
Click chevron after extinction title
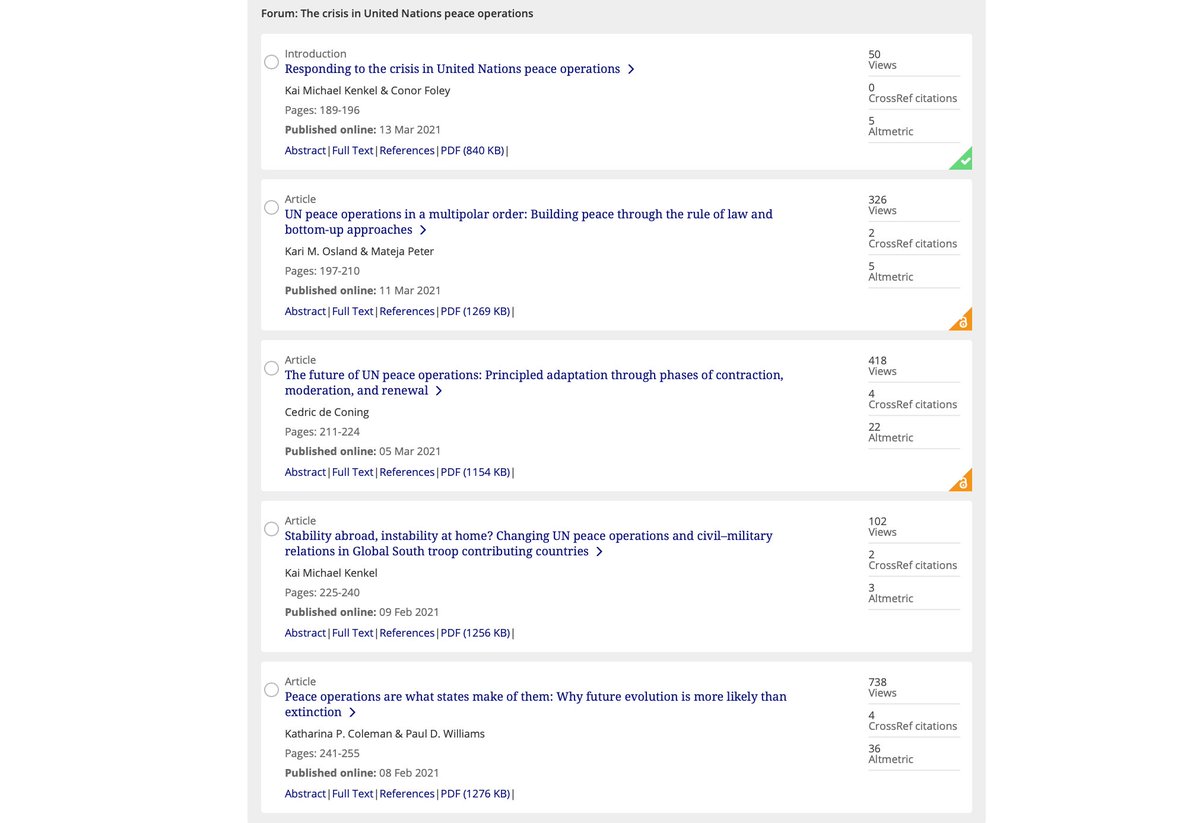353,713
